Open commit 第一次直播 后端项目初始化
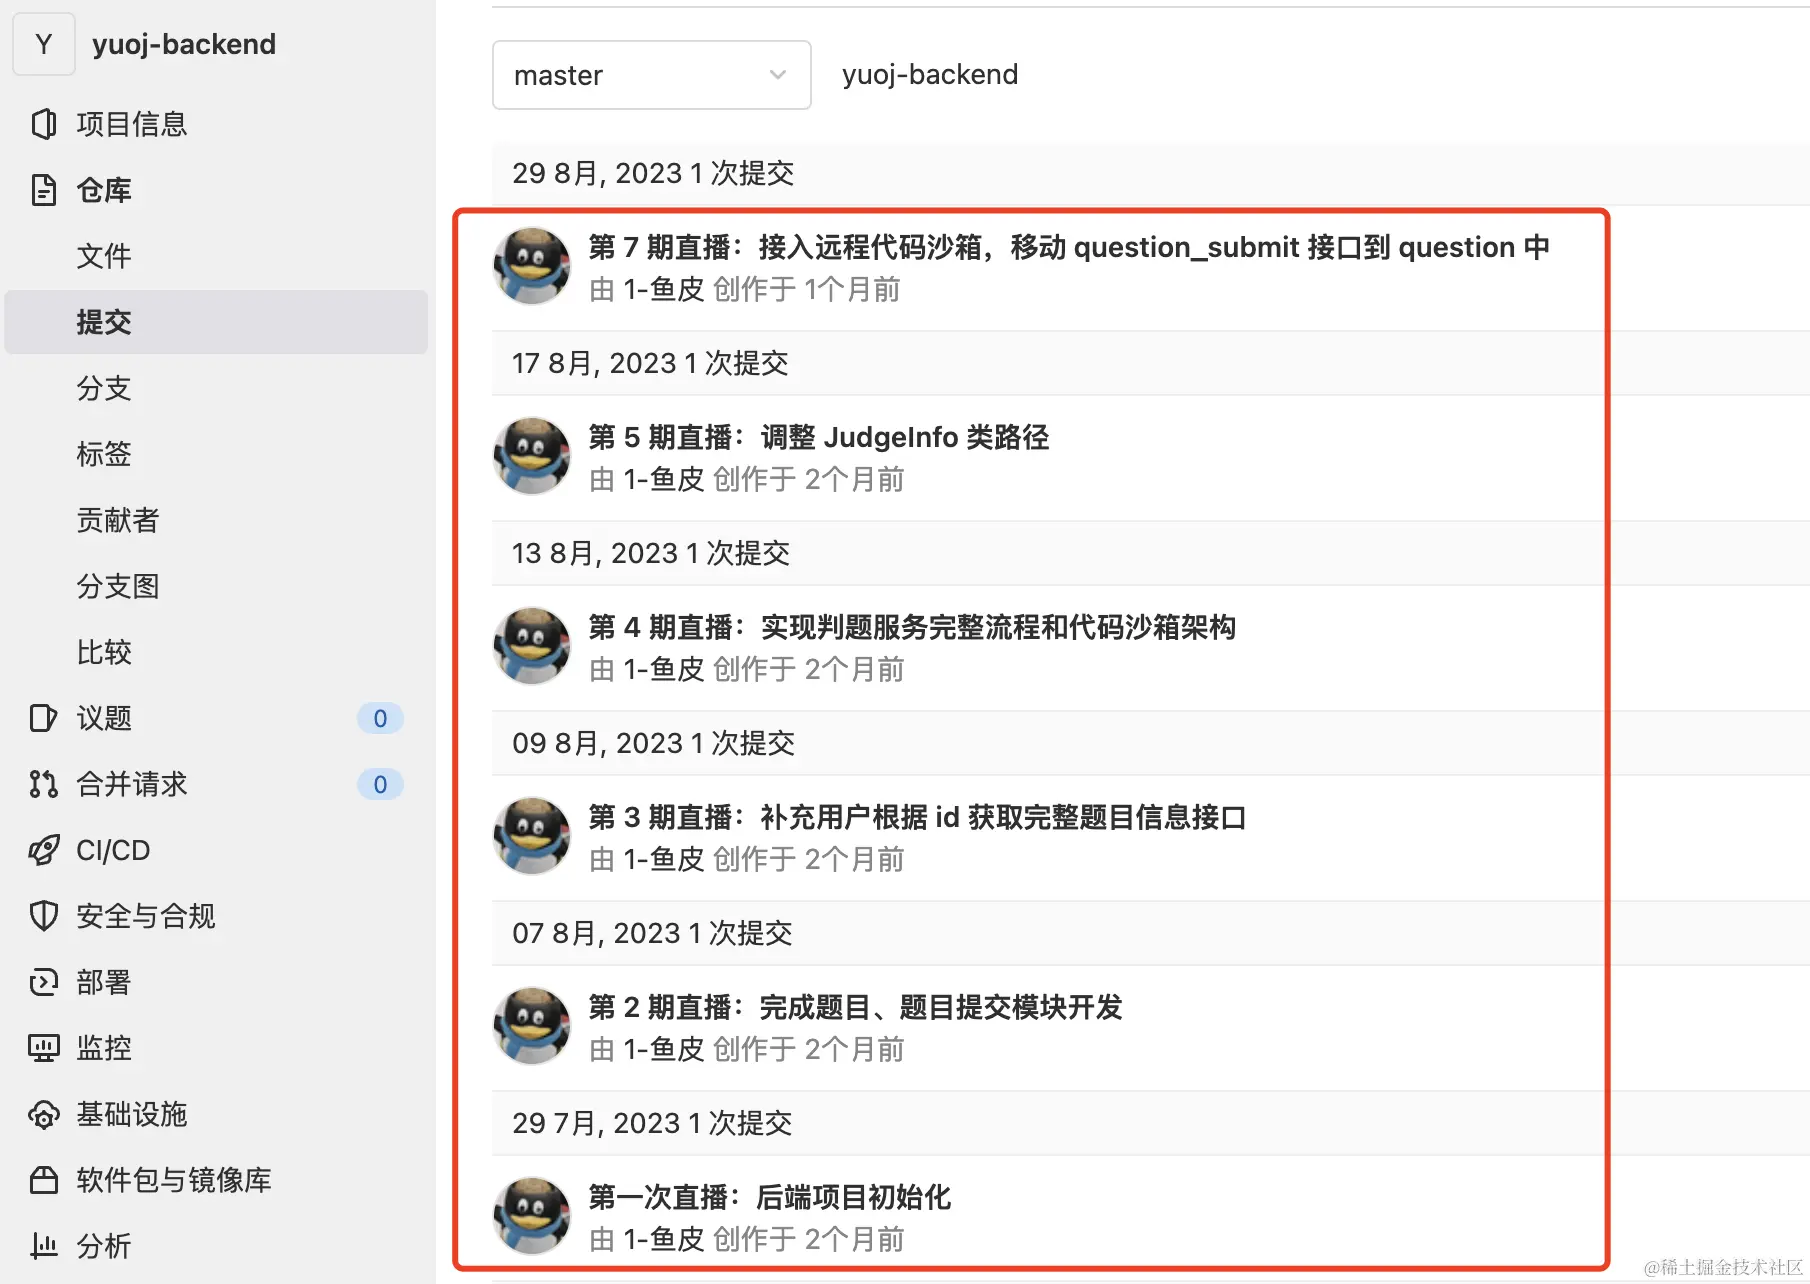 [x=770, y=1197]
